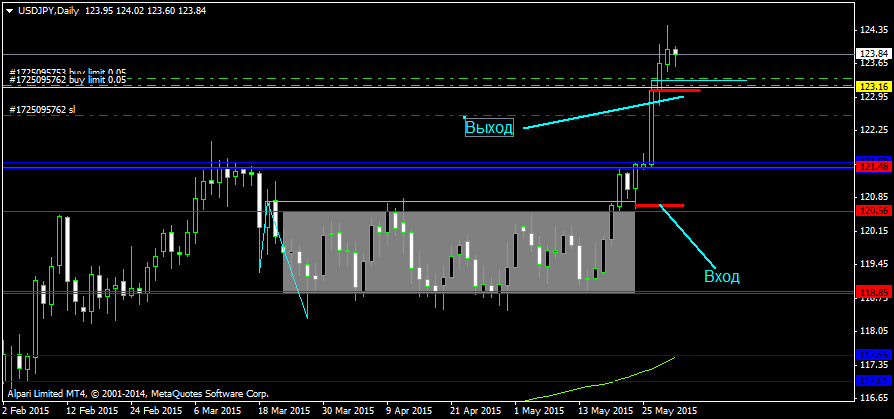Screen dimensions: 894x419
Task: Click date label 24 Feb 2015
Action: 156,410
